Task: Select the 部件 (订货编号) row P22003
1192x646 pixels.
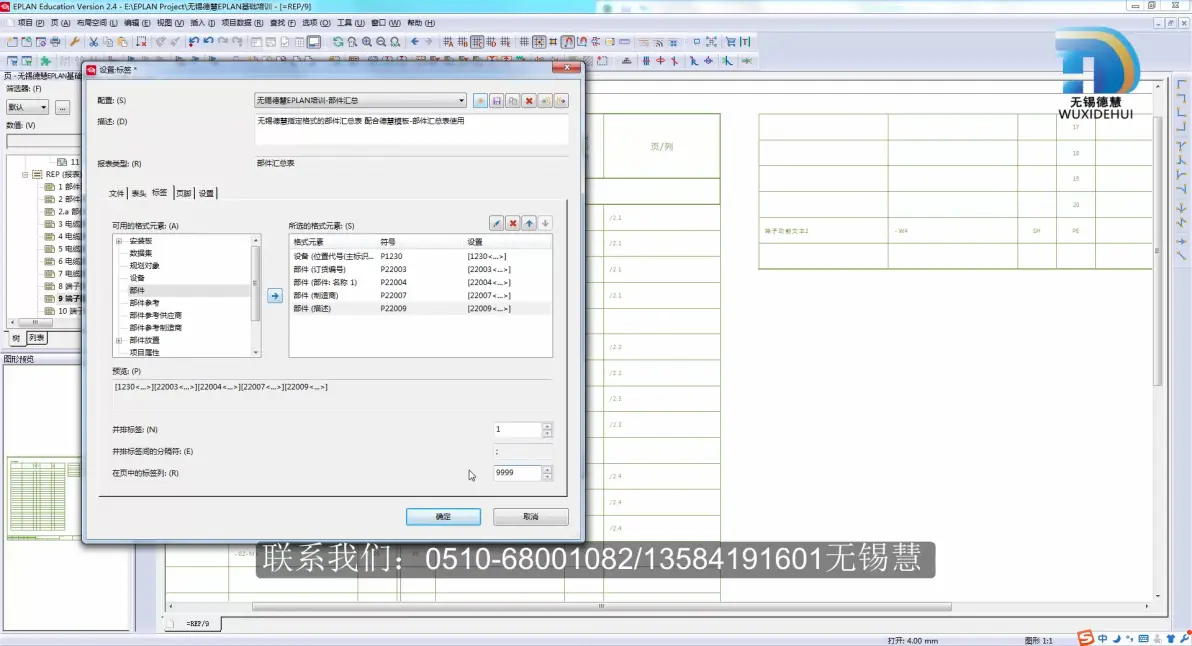Action: (420, 269)
